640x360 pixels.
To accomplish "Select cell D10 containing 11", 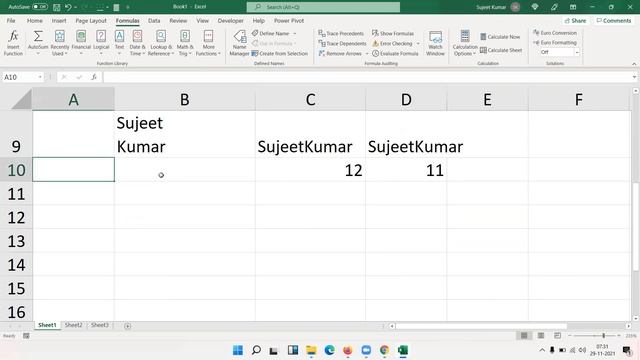I will (406, 170).
